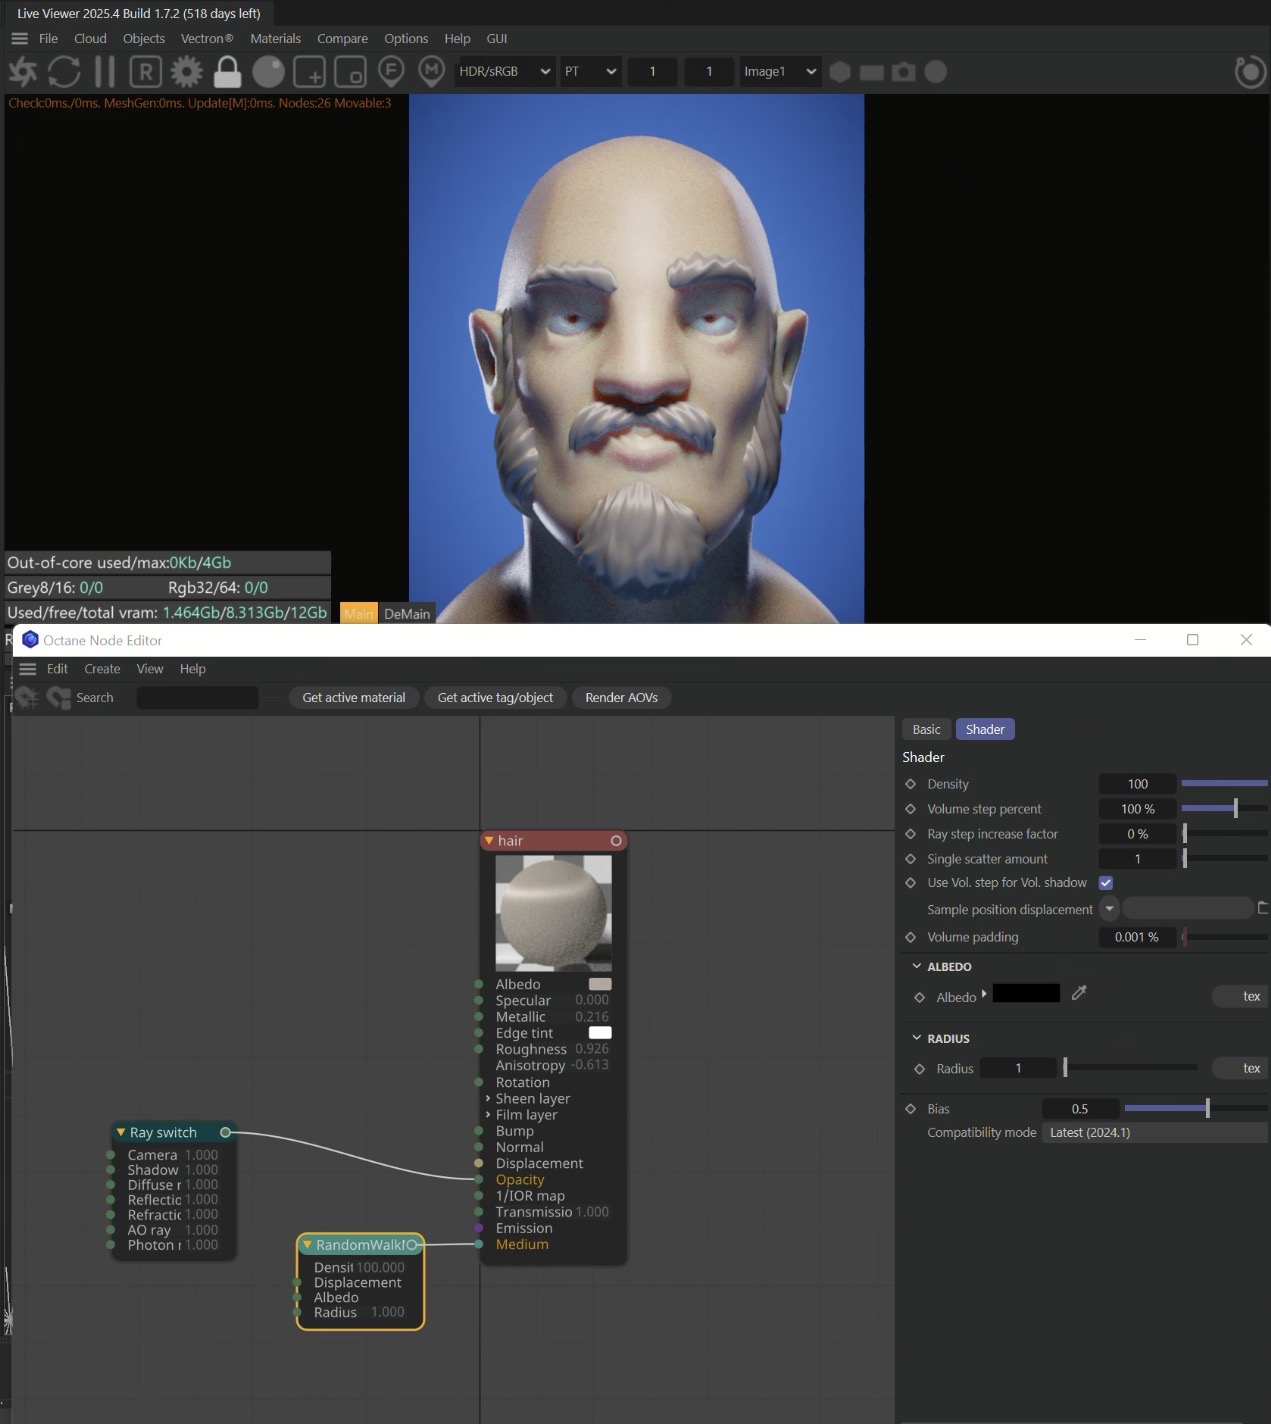
Task: Switch to the Basic tab
Action: (x=927, y=729)
